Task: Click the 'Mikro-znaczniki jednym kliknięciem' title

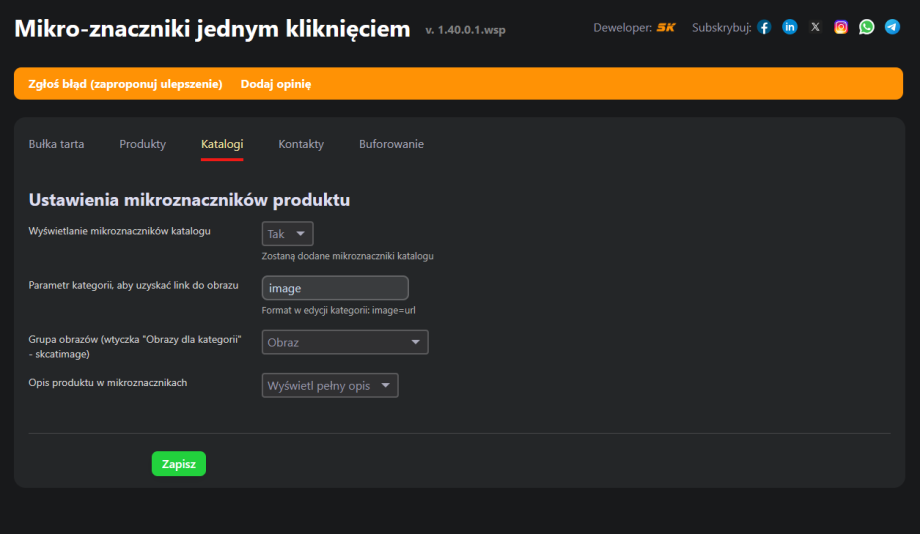Action: click(x=212, y=29)
